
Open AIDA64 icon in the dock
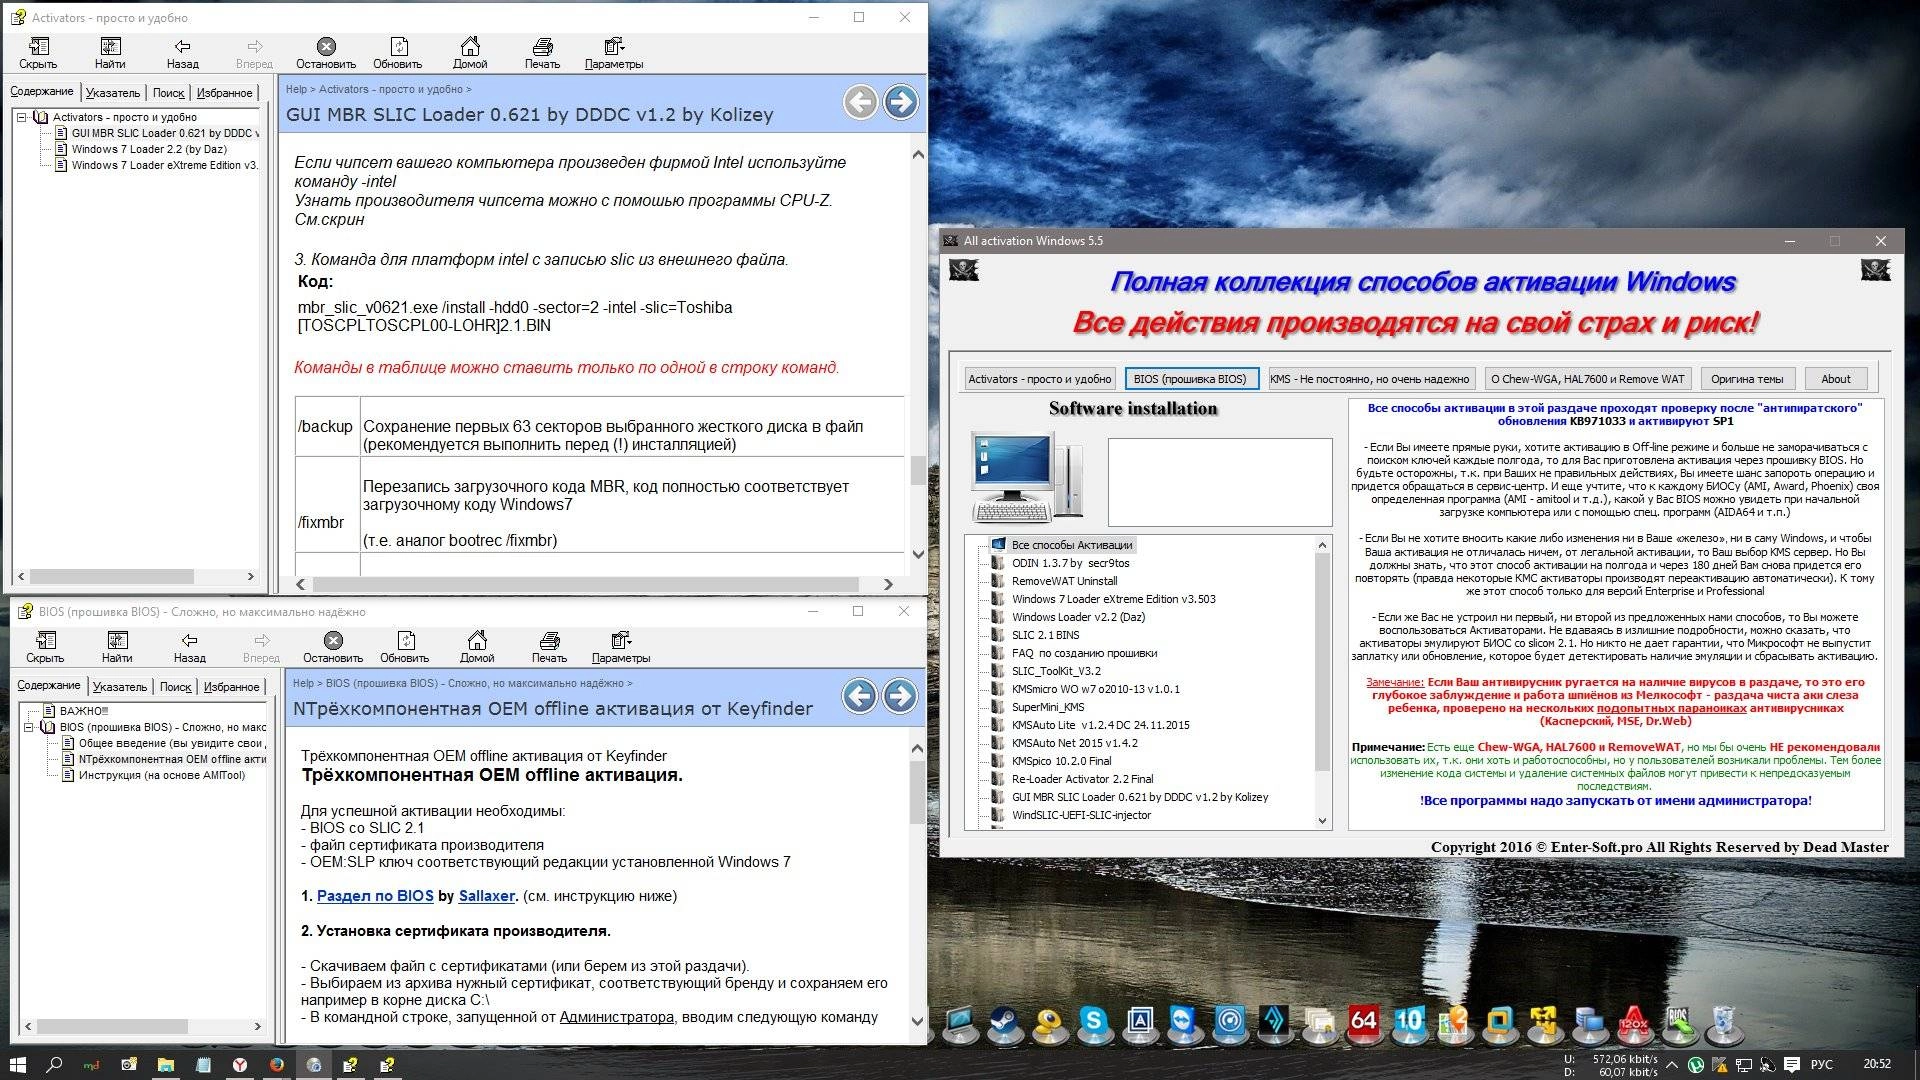pyautogui.click(x=1364, y=1022)
